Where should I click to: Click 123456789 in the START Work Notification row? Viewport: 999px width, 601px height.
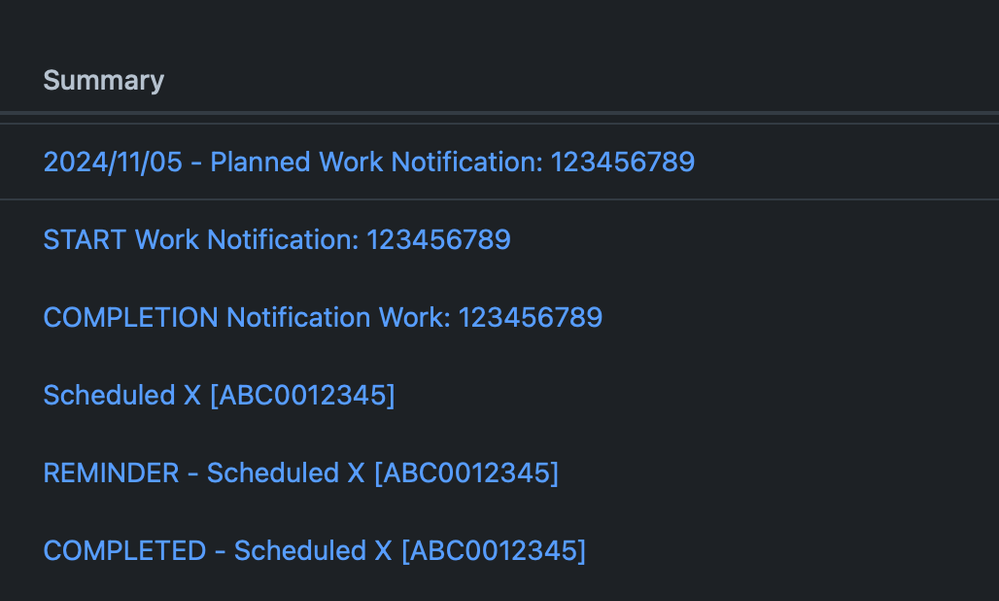click(x=438, y=240)
